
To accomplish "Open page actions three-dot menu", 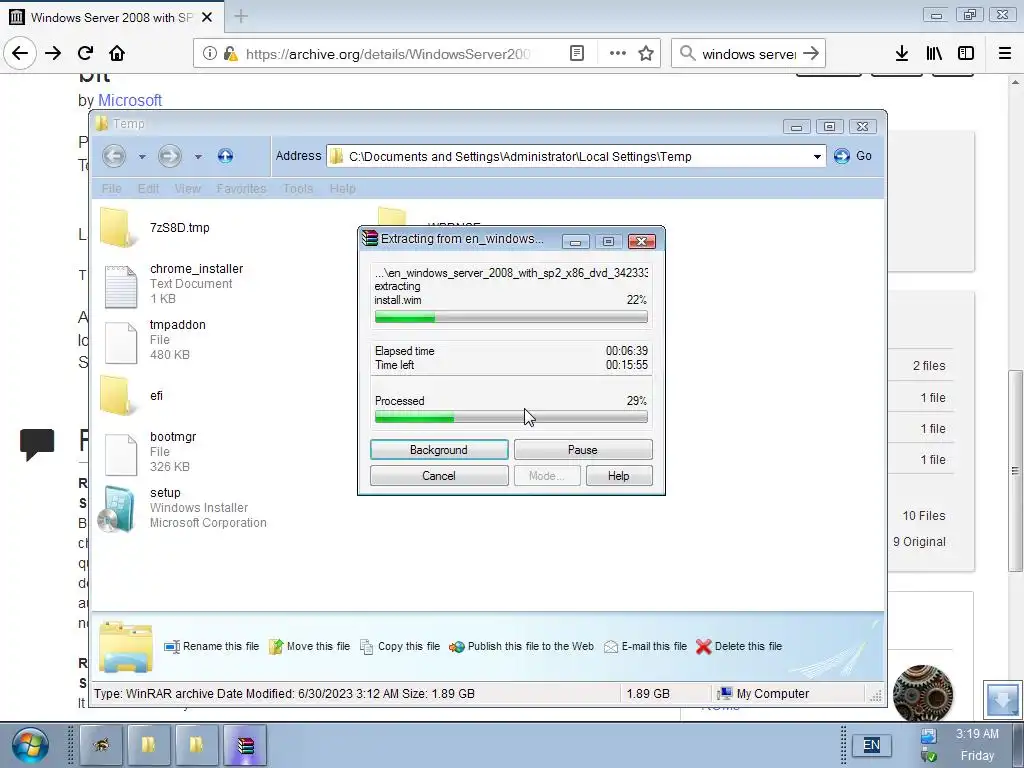I will [x=618, y=54].
